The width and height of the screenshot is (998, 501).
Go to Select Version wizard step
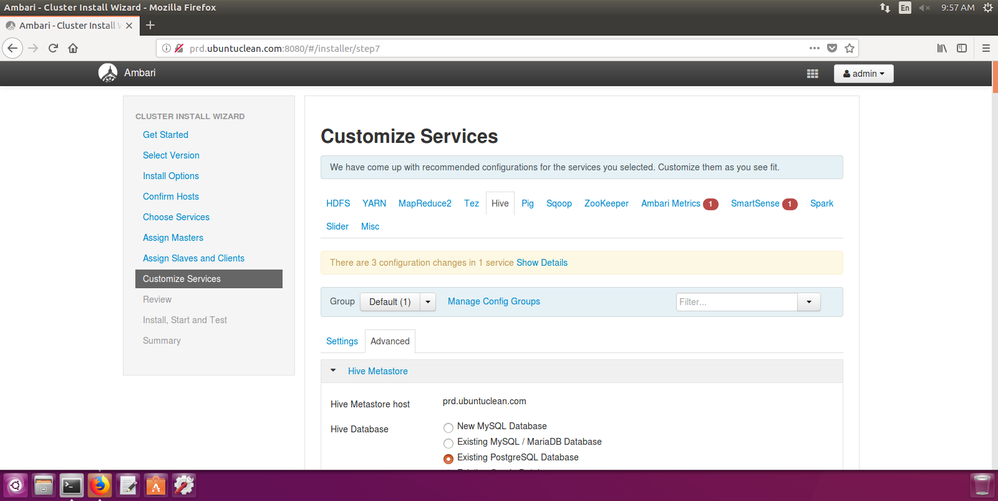pyautogui.click(x=171, y=155)
